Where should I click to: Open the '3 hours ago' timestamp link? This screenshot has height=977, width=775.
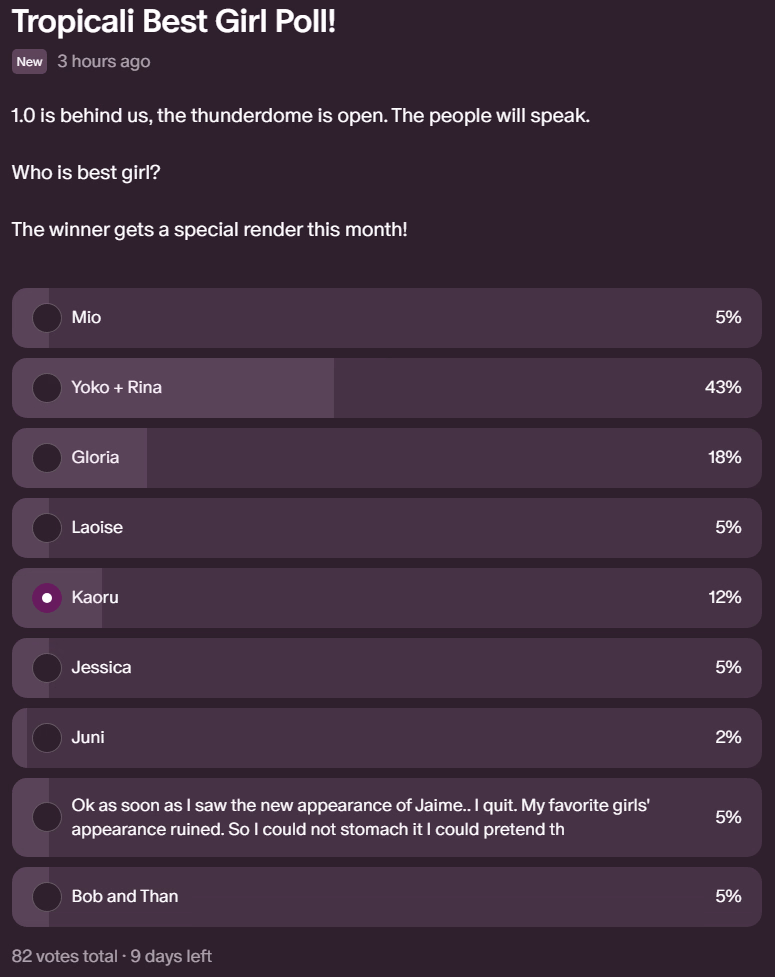(x=103, y=62)
